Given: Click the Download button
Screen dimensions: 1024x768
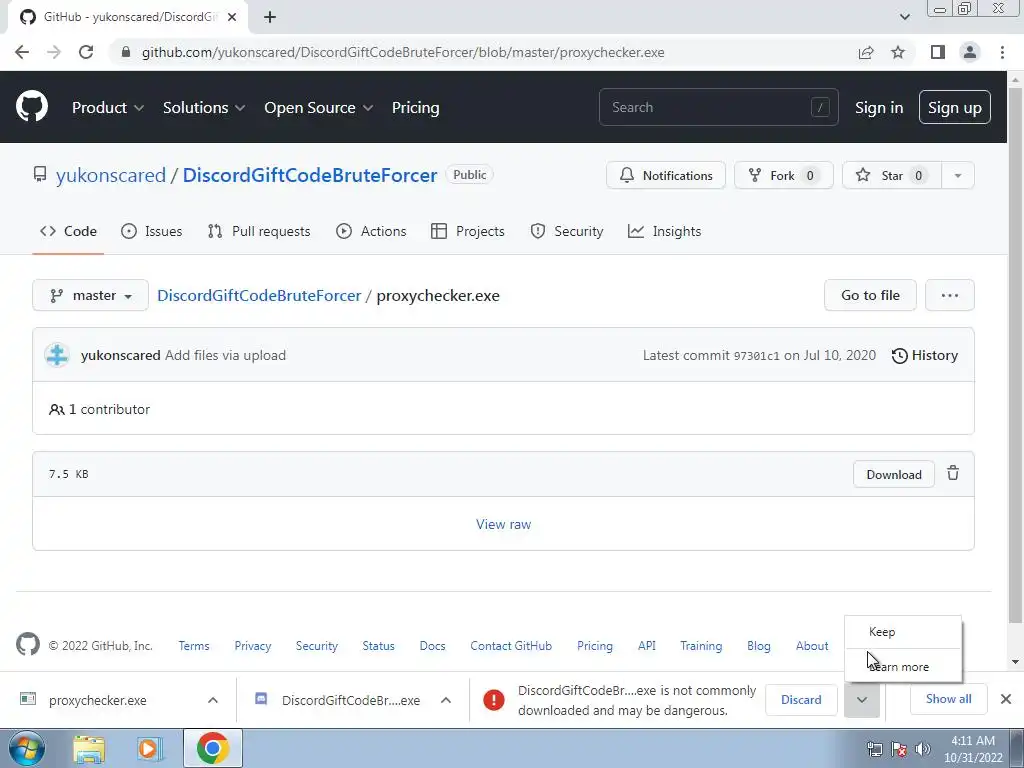Looking at the screenshot, I should pyautogui.click(x=894, y=474).
